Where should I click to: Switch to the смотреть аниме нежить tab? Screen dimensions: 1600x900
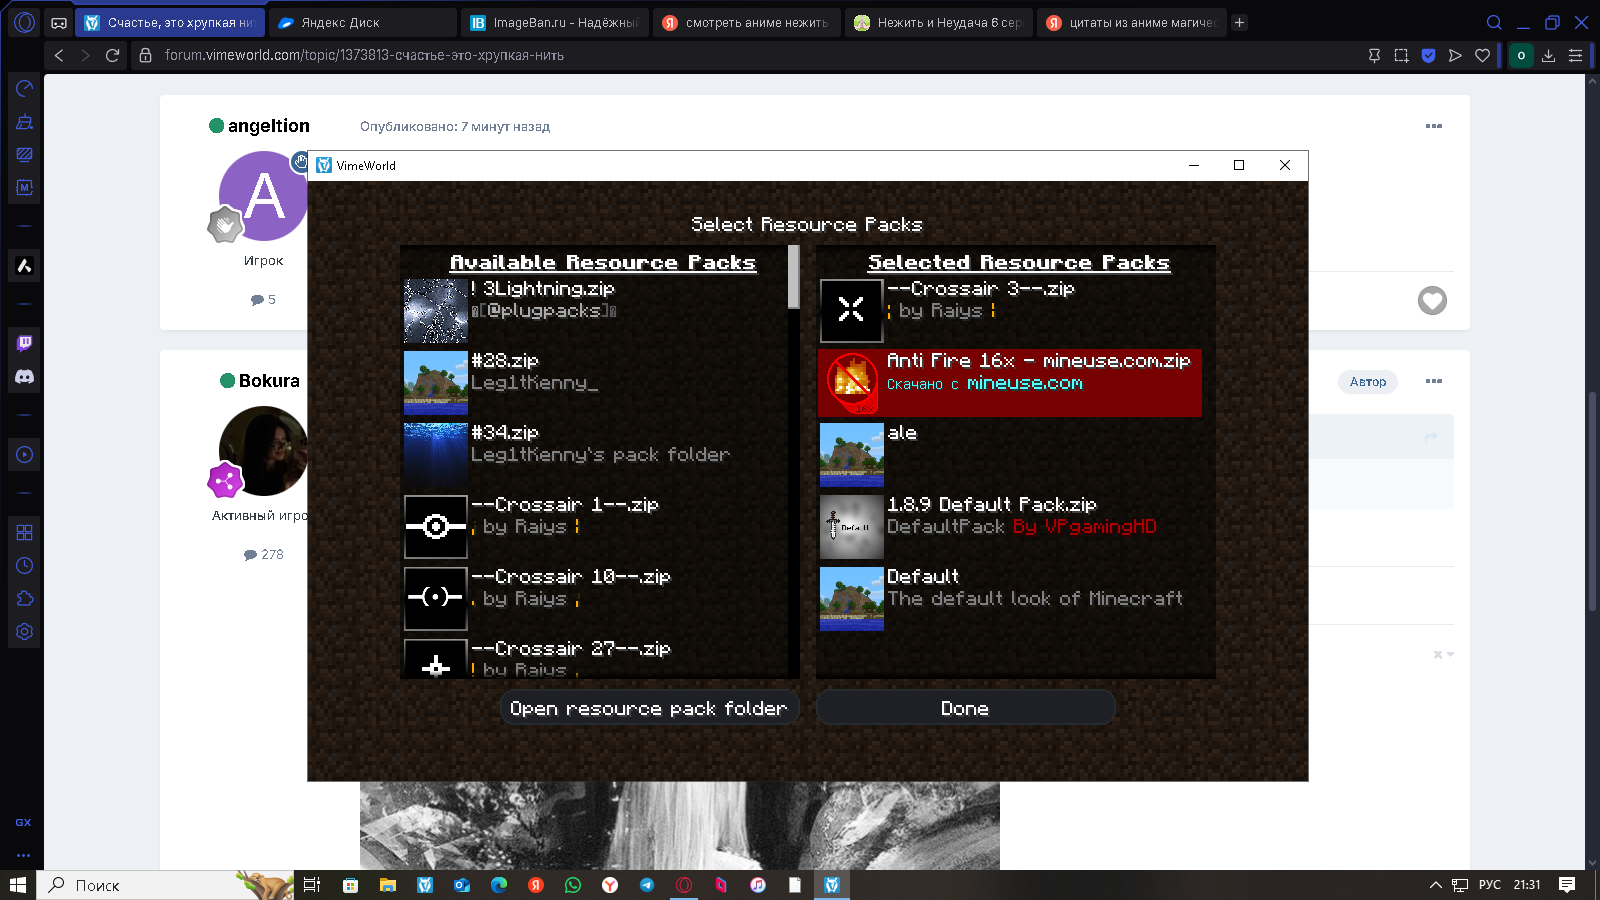[749, 22]
